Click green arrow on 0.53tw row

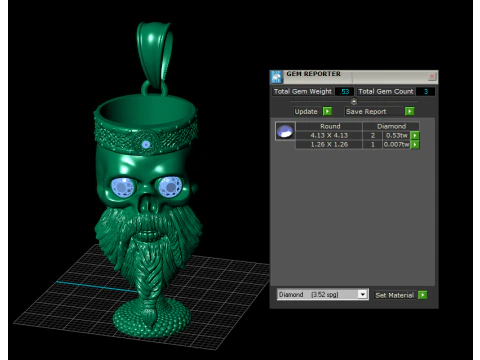[x=415, y=135]
